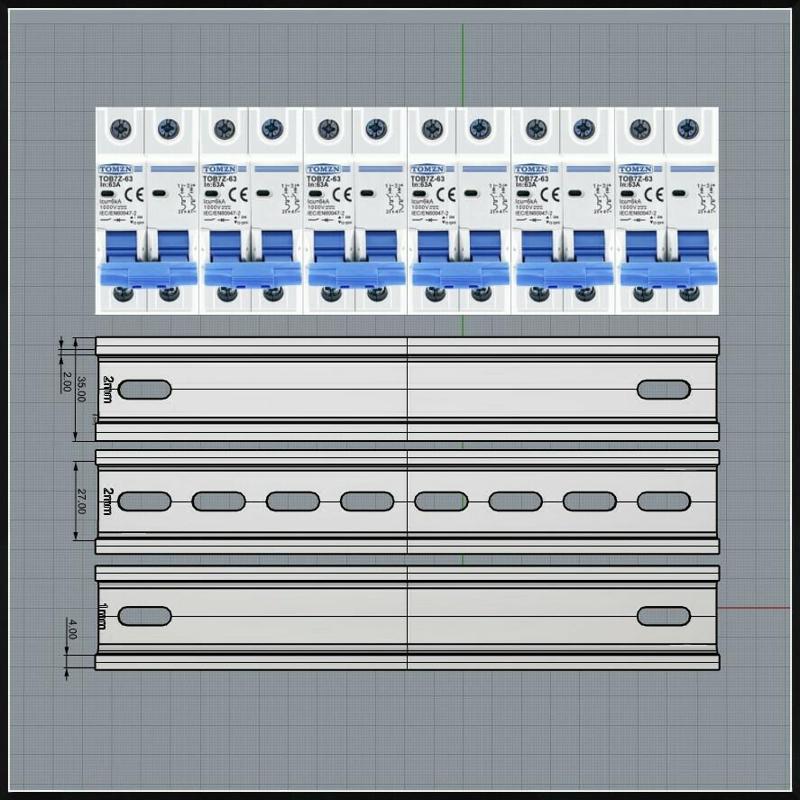Select the 4.00 dimension text
This screenshot has height=800, width=800.
coord(72,630)
